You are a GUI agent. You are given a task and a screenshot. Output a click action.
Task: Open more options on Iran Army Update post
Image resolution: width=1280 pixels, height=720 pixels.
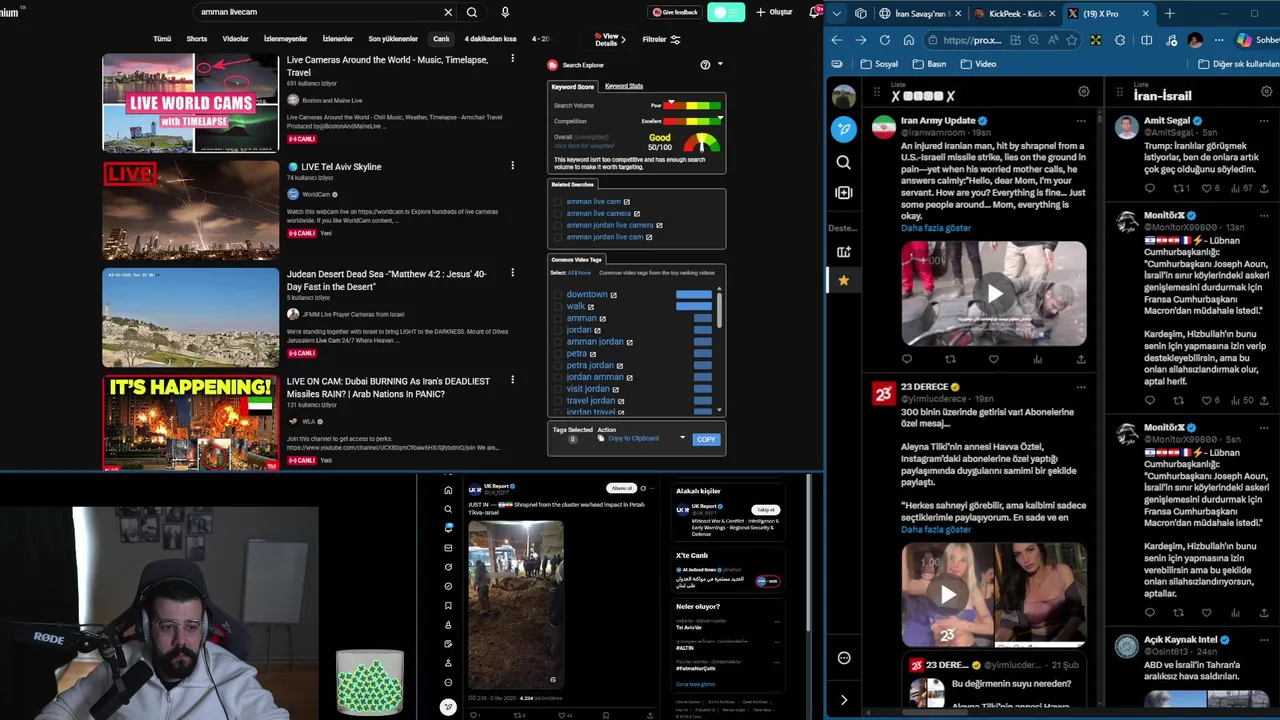pos(1081,120)
